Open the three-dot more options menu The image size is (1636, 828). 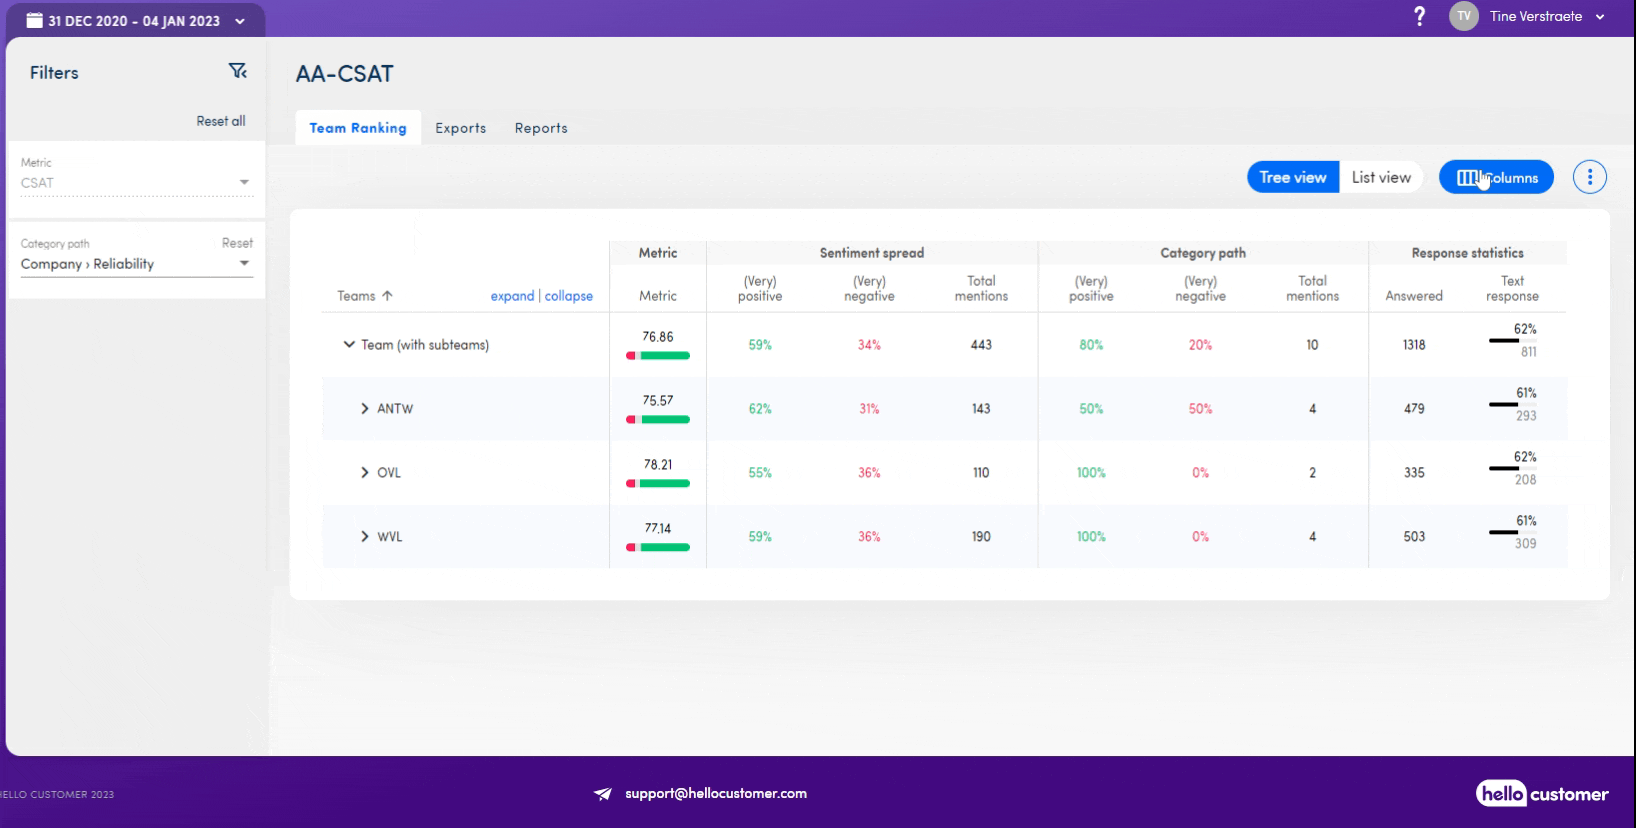(1589, 177)
